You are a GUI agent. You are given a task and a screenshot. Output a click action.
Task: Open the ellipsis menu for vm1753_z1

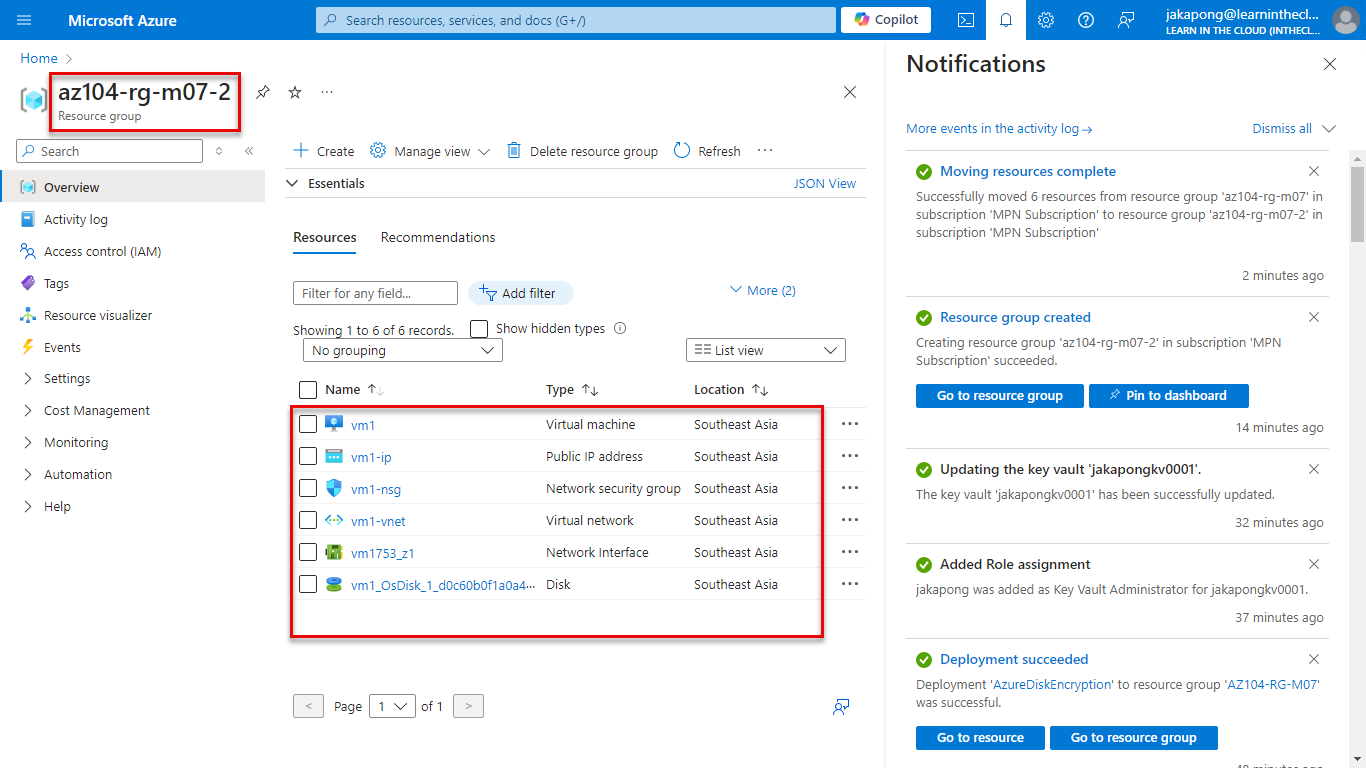(x=850, y=552)
